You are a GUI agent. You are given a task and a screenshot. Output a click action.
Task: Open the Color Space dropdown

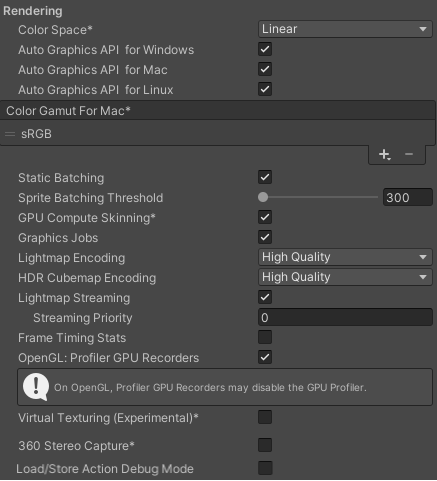345,29
